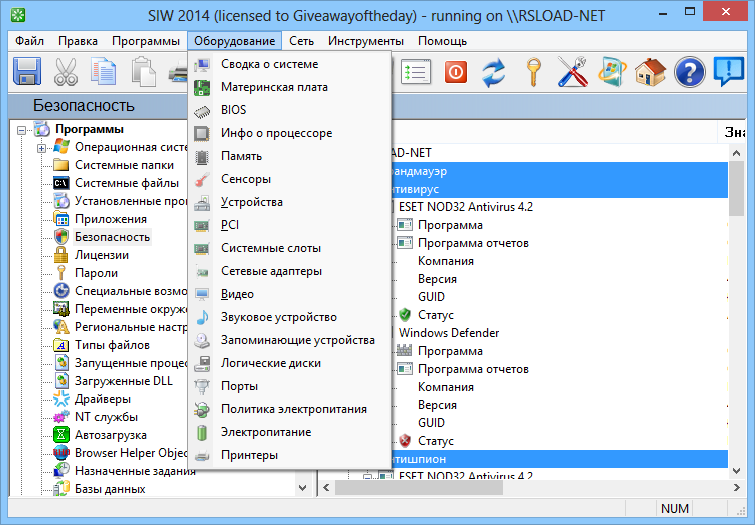The image size is (755, 525).
Task: Click the SIW application icon in title bar
Action: pyautogui.click(x=18, y=15)
